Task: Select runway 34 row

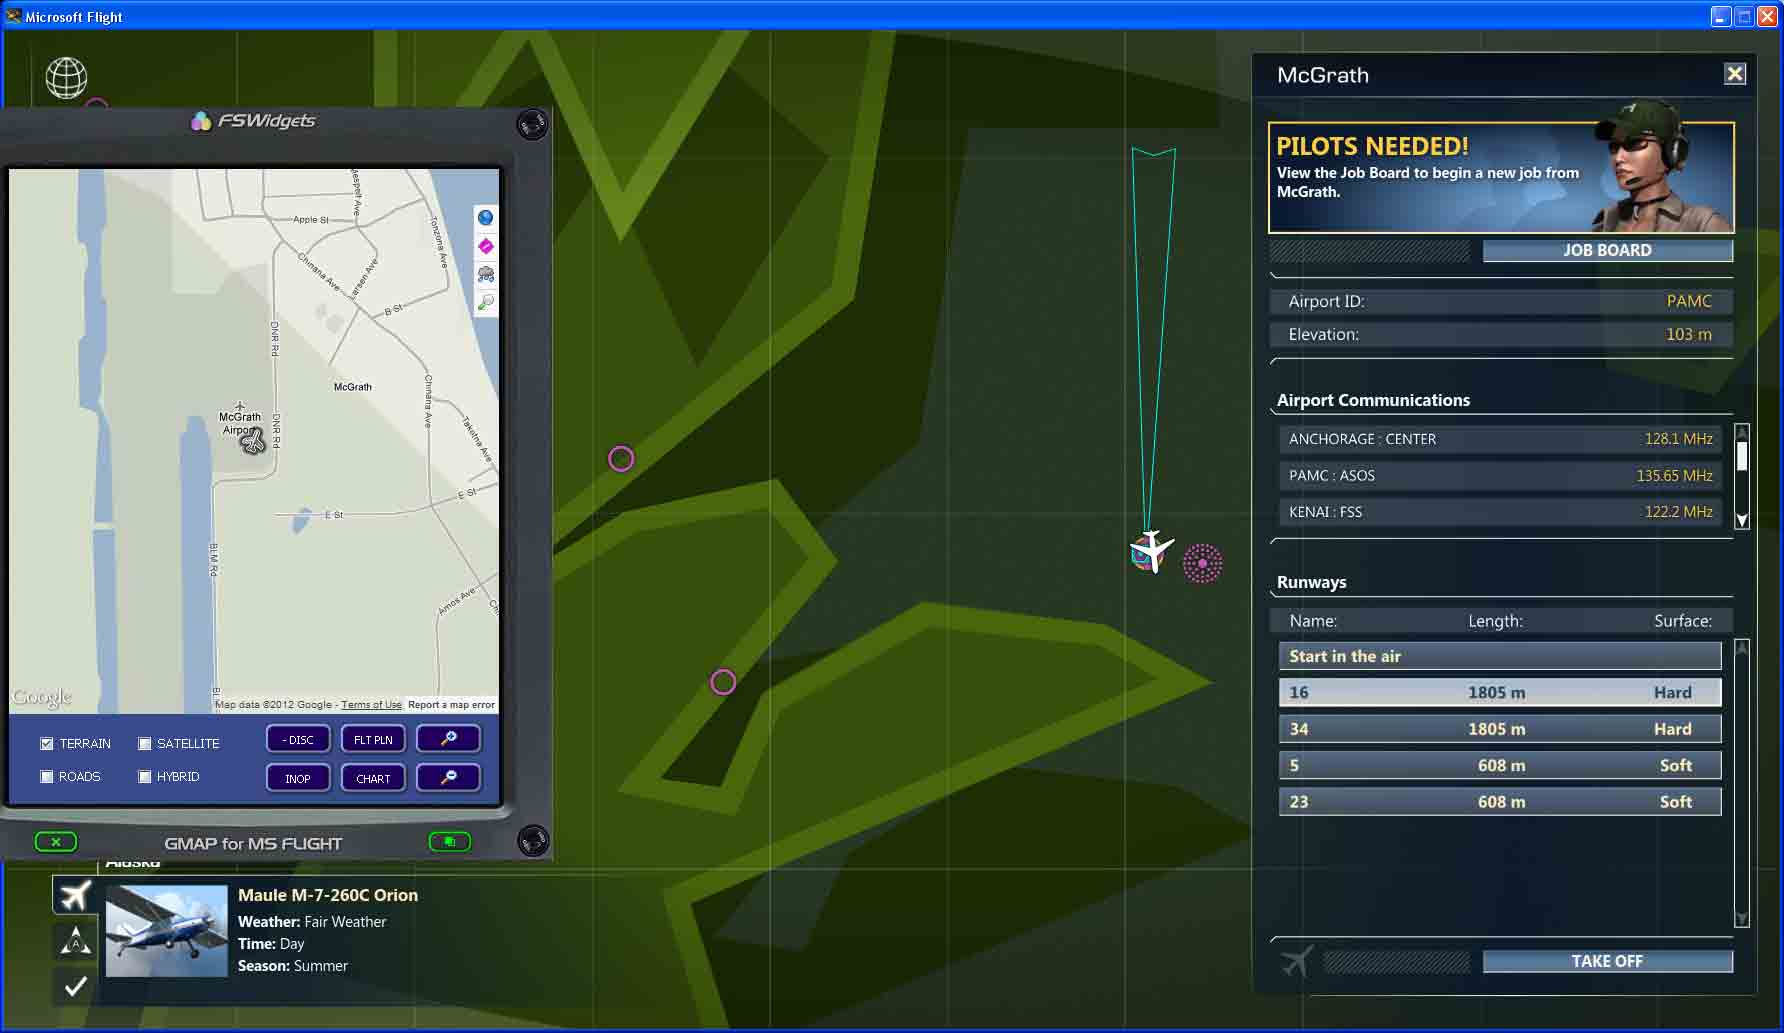Action: 1500,729
